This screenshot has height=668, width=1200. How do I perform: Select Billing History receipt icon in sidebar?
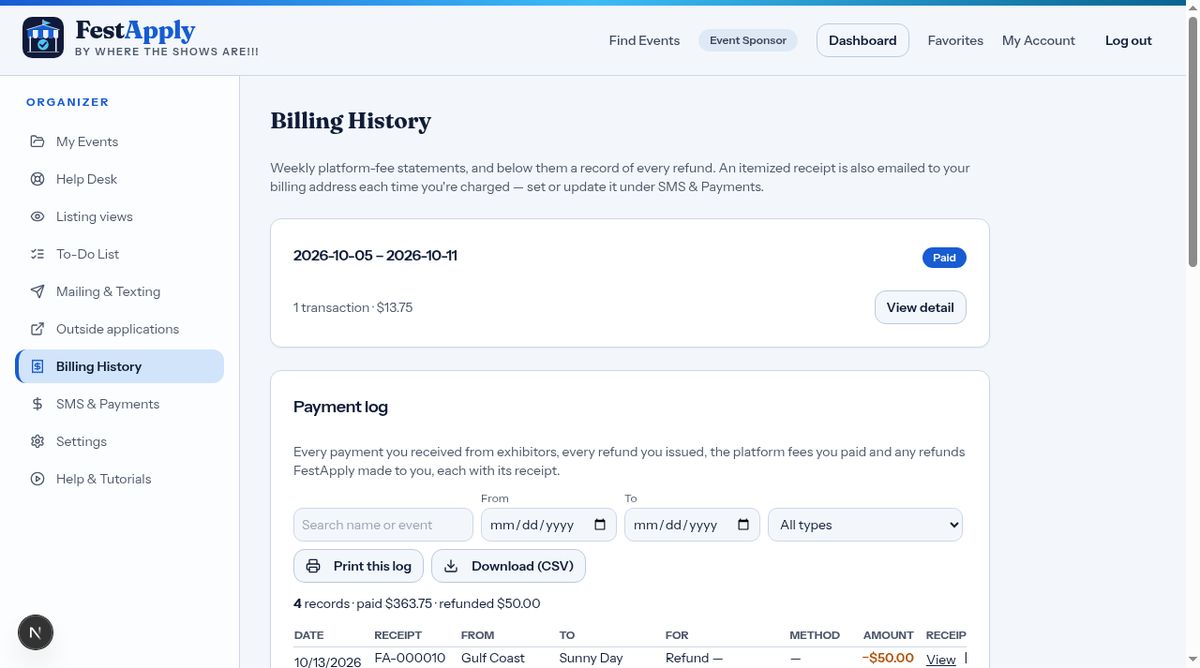(x=37, y=366)
